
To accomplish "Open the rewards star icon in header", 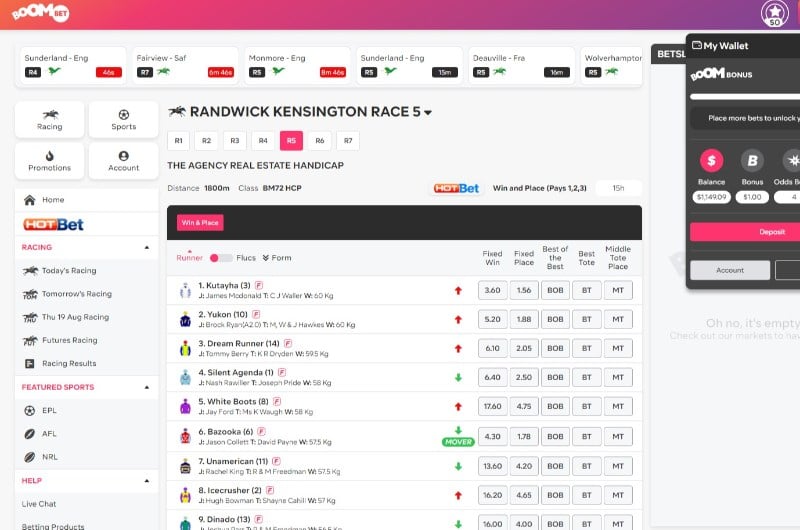I will pos(774,14).
